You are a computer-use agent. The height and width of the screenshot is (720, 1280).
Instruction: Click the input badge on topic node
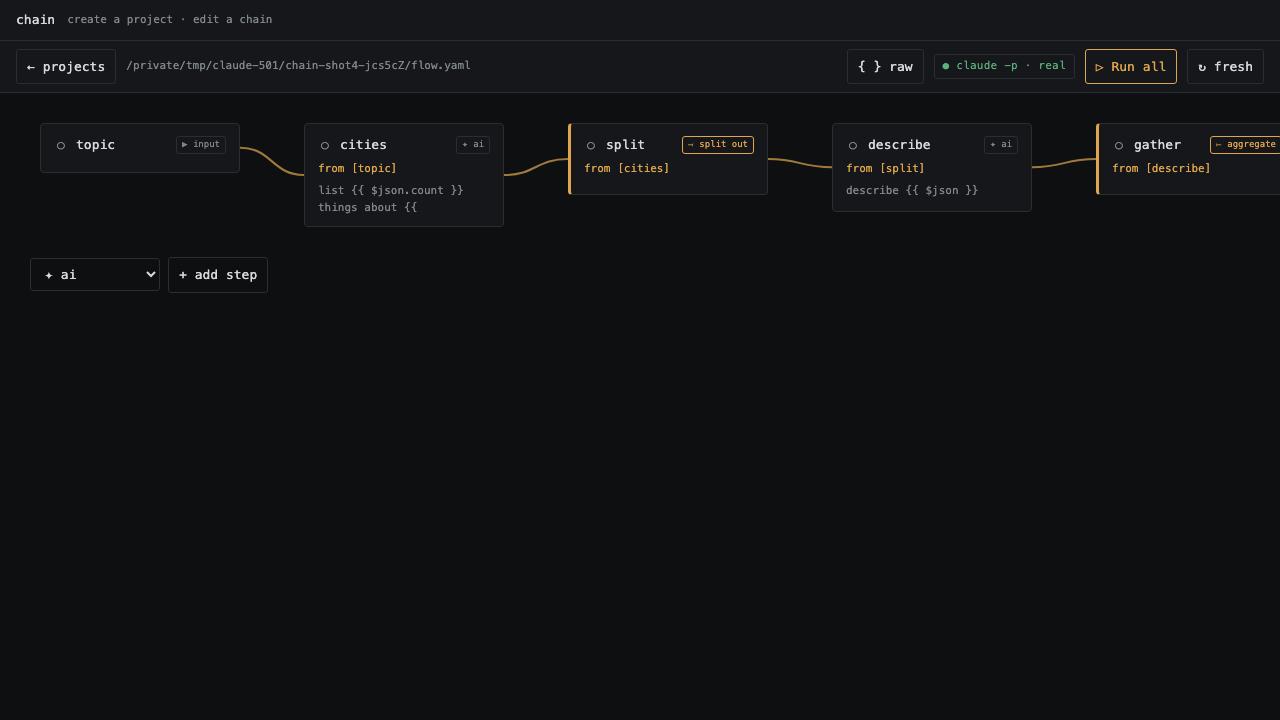pyautogui.click(x=201, y=145)
